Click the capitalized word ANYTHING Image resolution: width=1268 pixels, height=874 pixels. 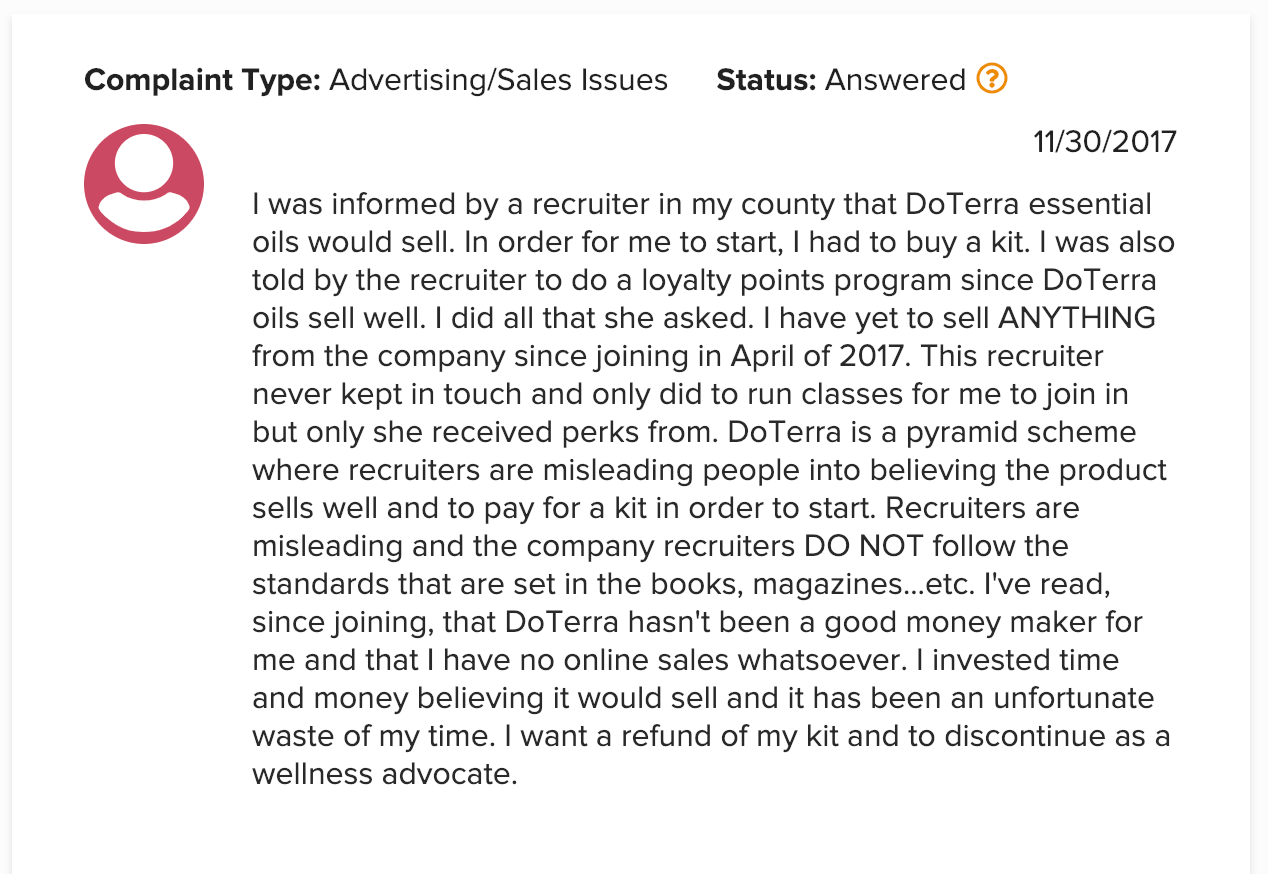1076,318
